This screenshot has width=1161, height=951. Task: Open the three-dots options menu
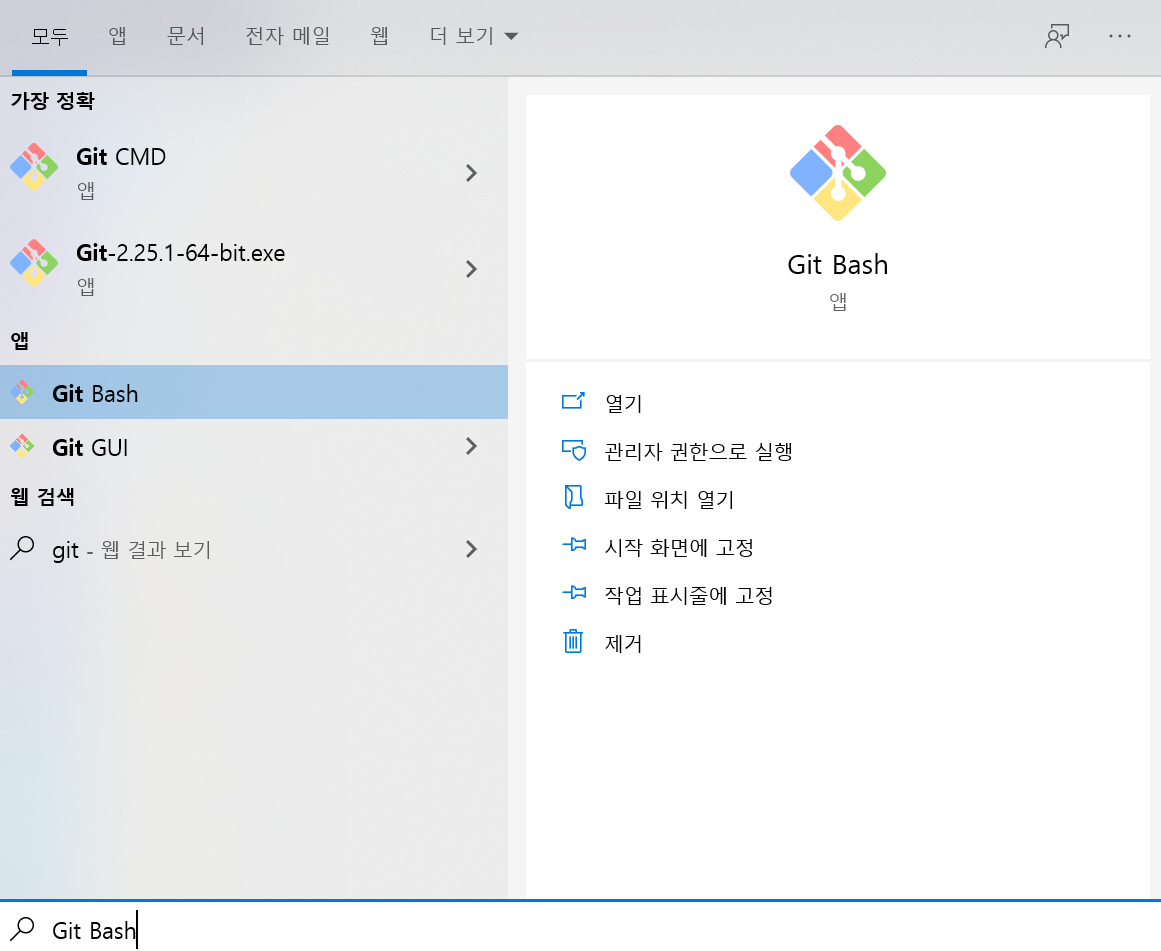pyautogui.click(x=1120, y=36)
